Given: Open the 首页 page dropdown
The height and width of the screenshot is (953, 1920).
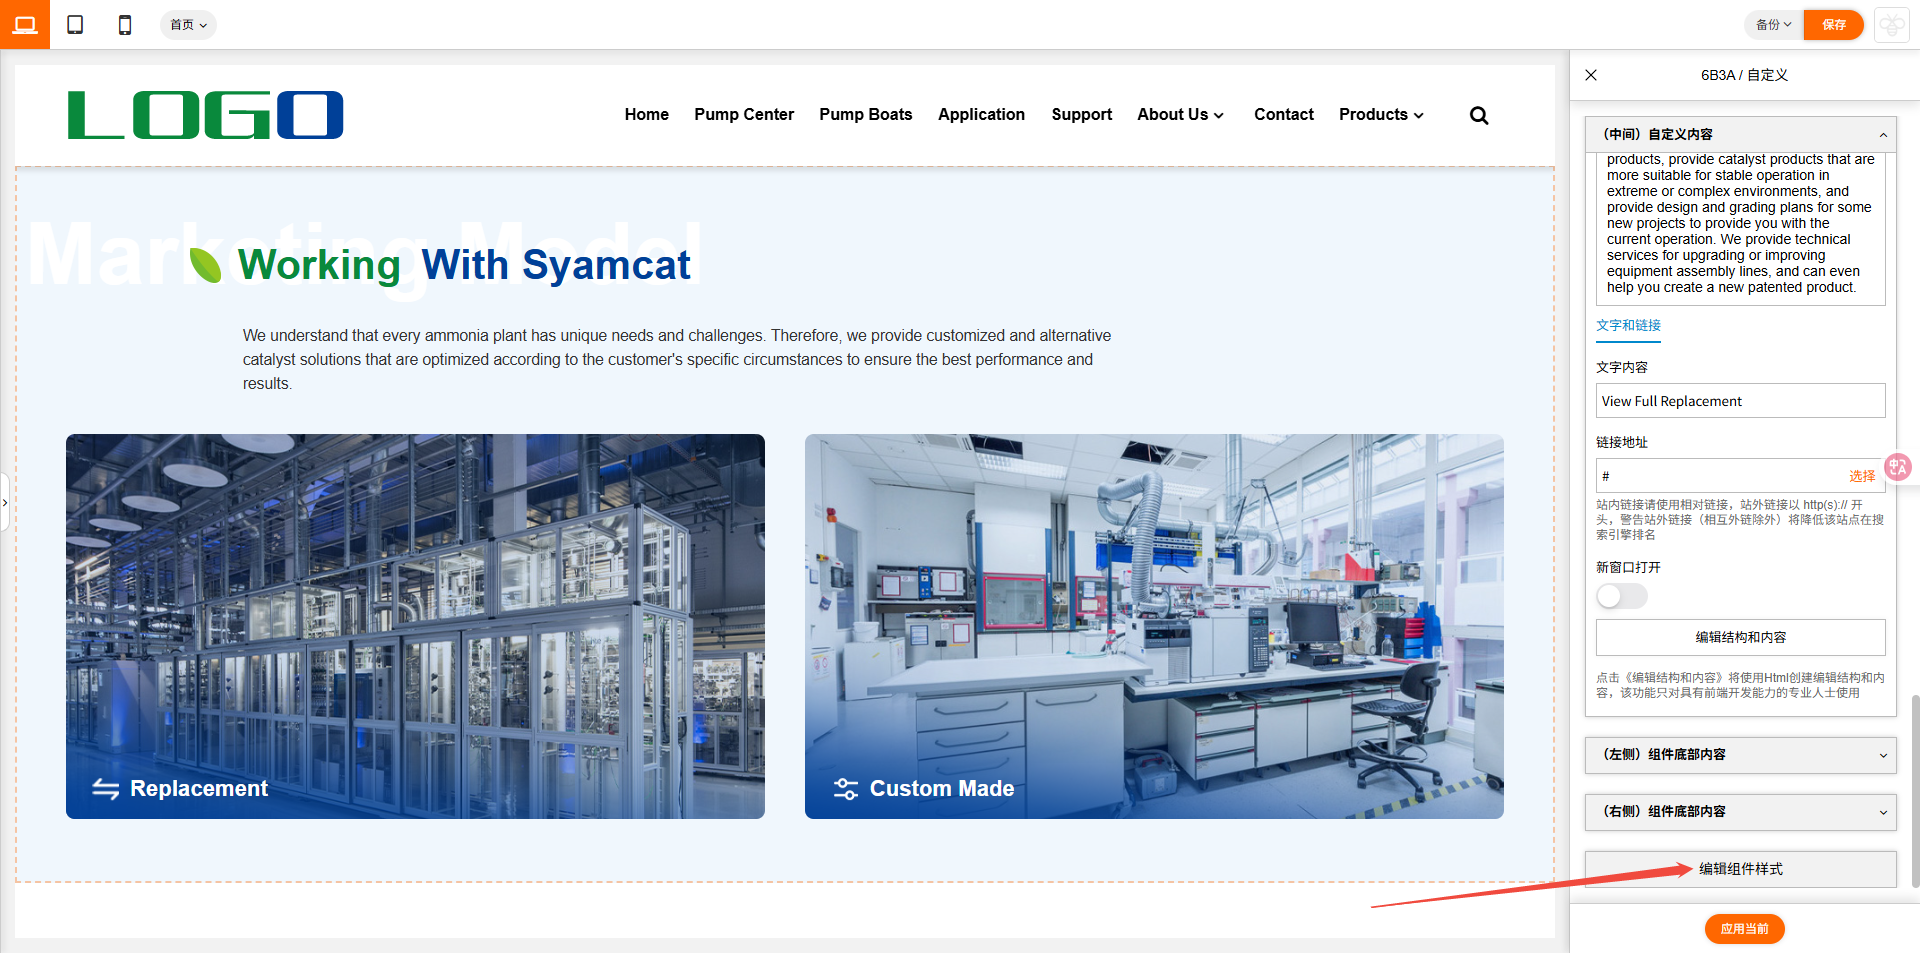Looking at the screenshot, I should point(188,25).
